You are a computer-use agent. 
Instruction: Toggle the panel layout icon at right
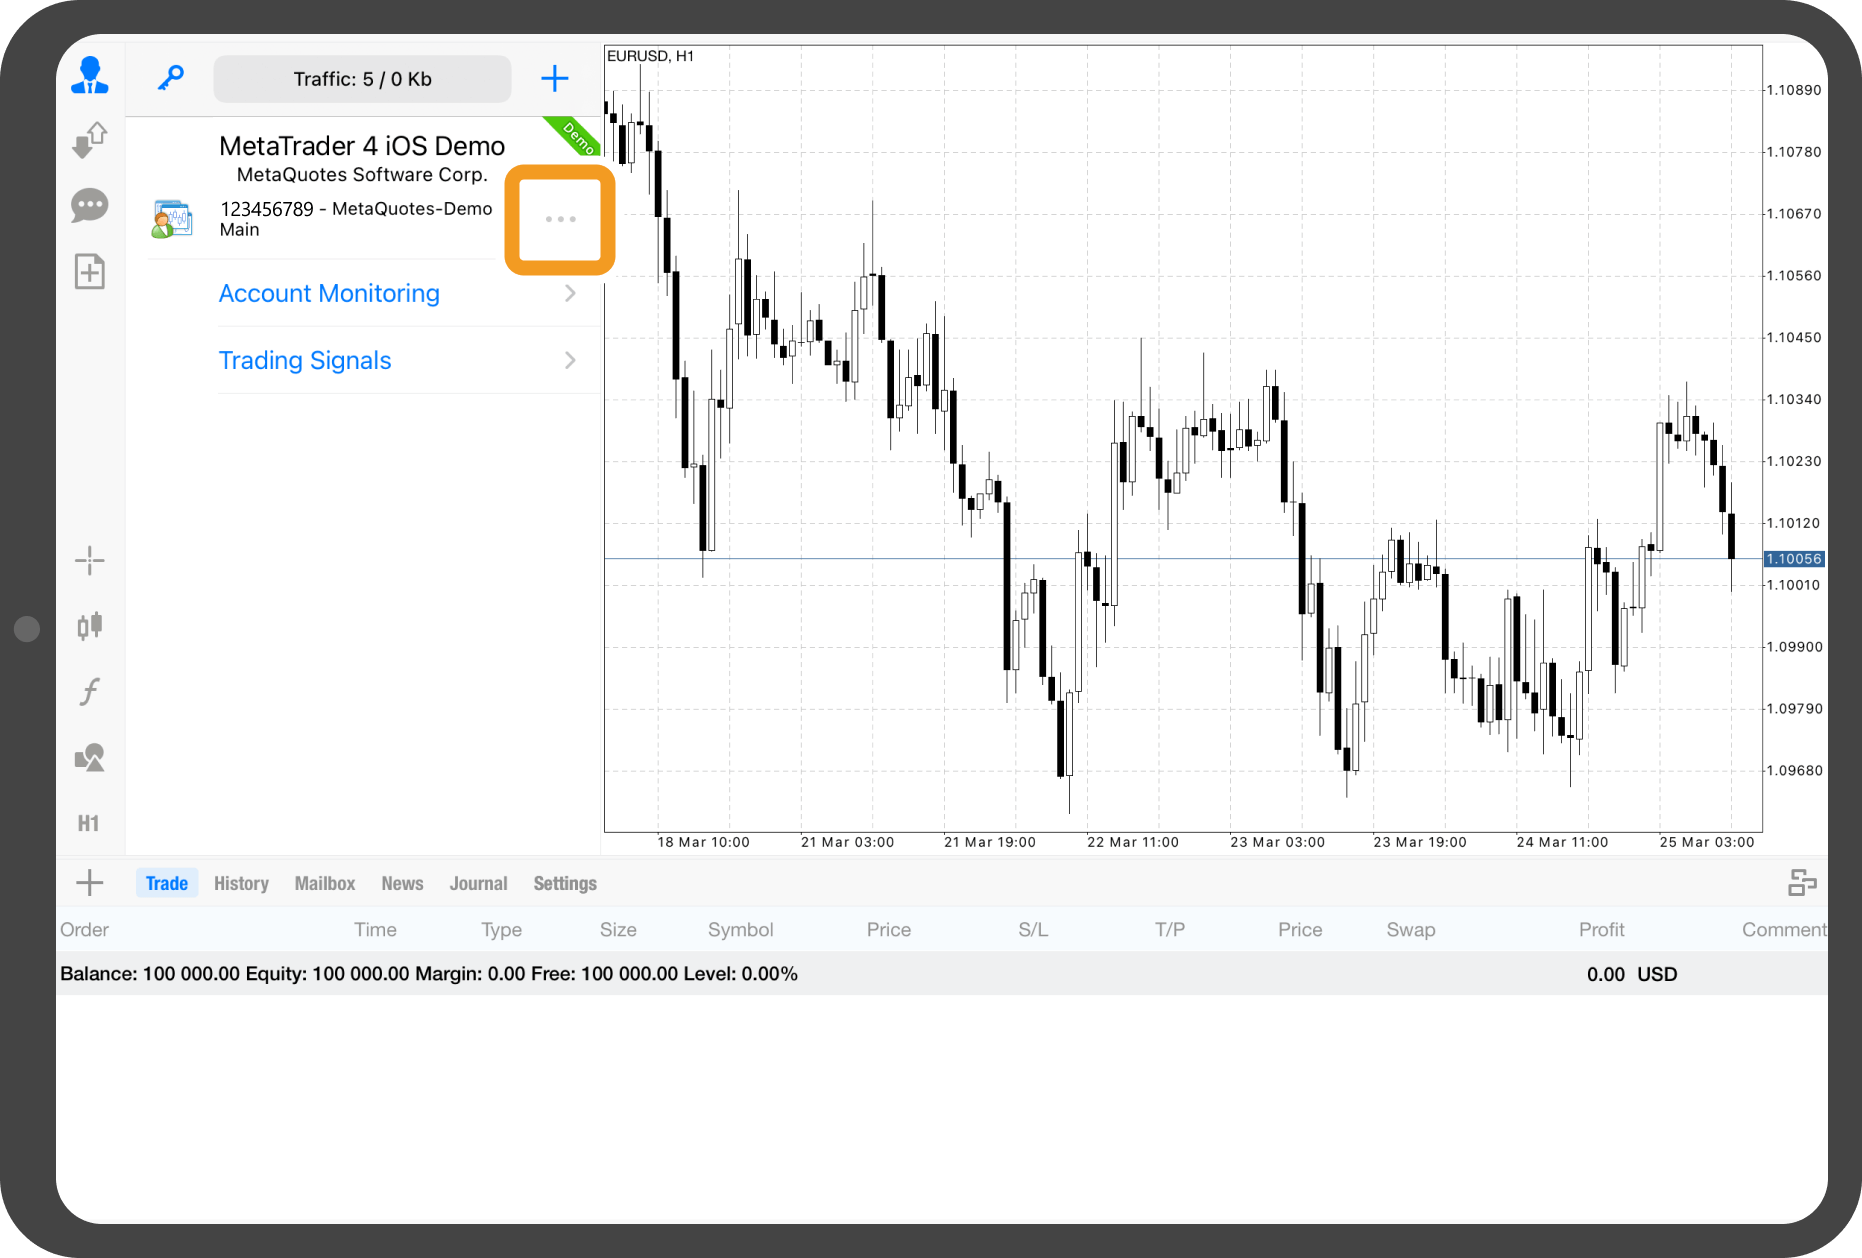(1802, 883)
